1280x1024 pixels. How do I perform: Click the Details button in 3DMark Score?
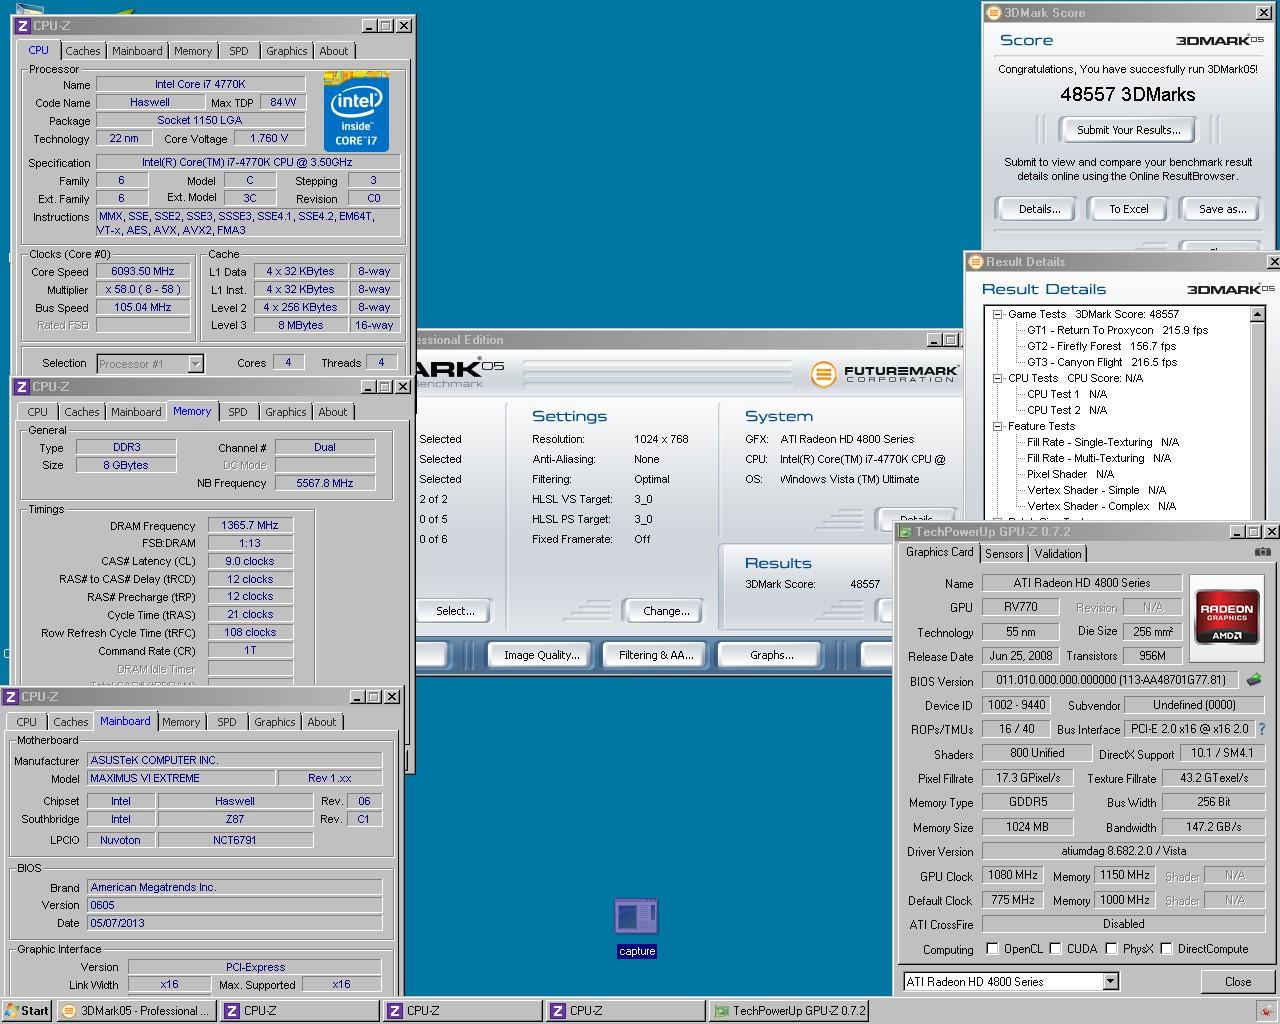coord(1040,209)
